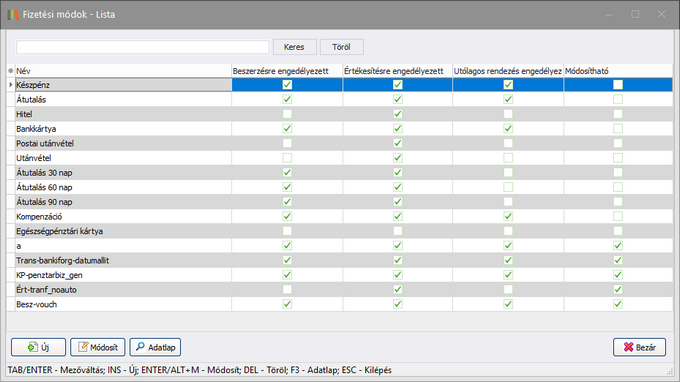Toggle Értékesítésre engedélyezett for Egészségpénztári kártya
Viewport: 680px width, 382px height.
click(x=398, y=231)
